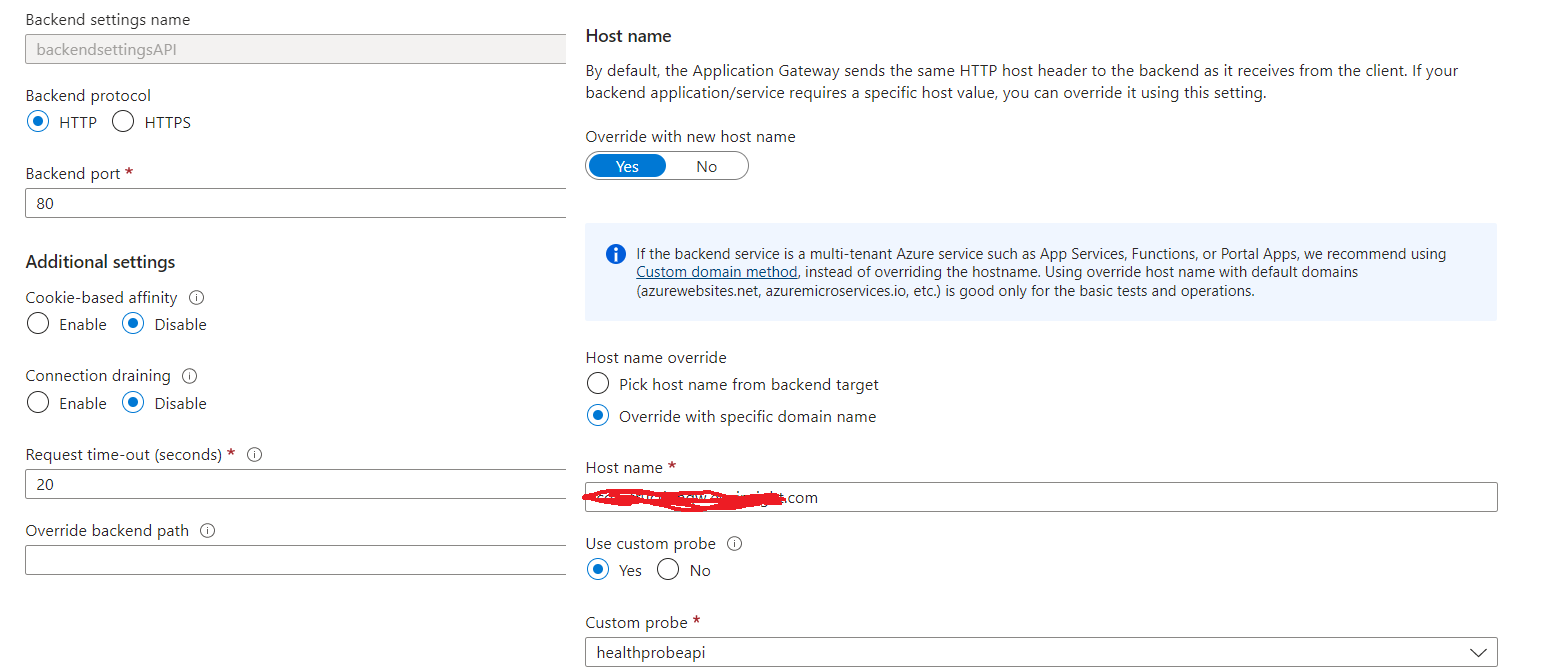Image resolution: width=1545 pixels, height=670 pixels.
Task: Enable cookie-based affinity
Action: coord(38,324)
